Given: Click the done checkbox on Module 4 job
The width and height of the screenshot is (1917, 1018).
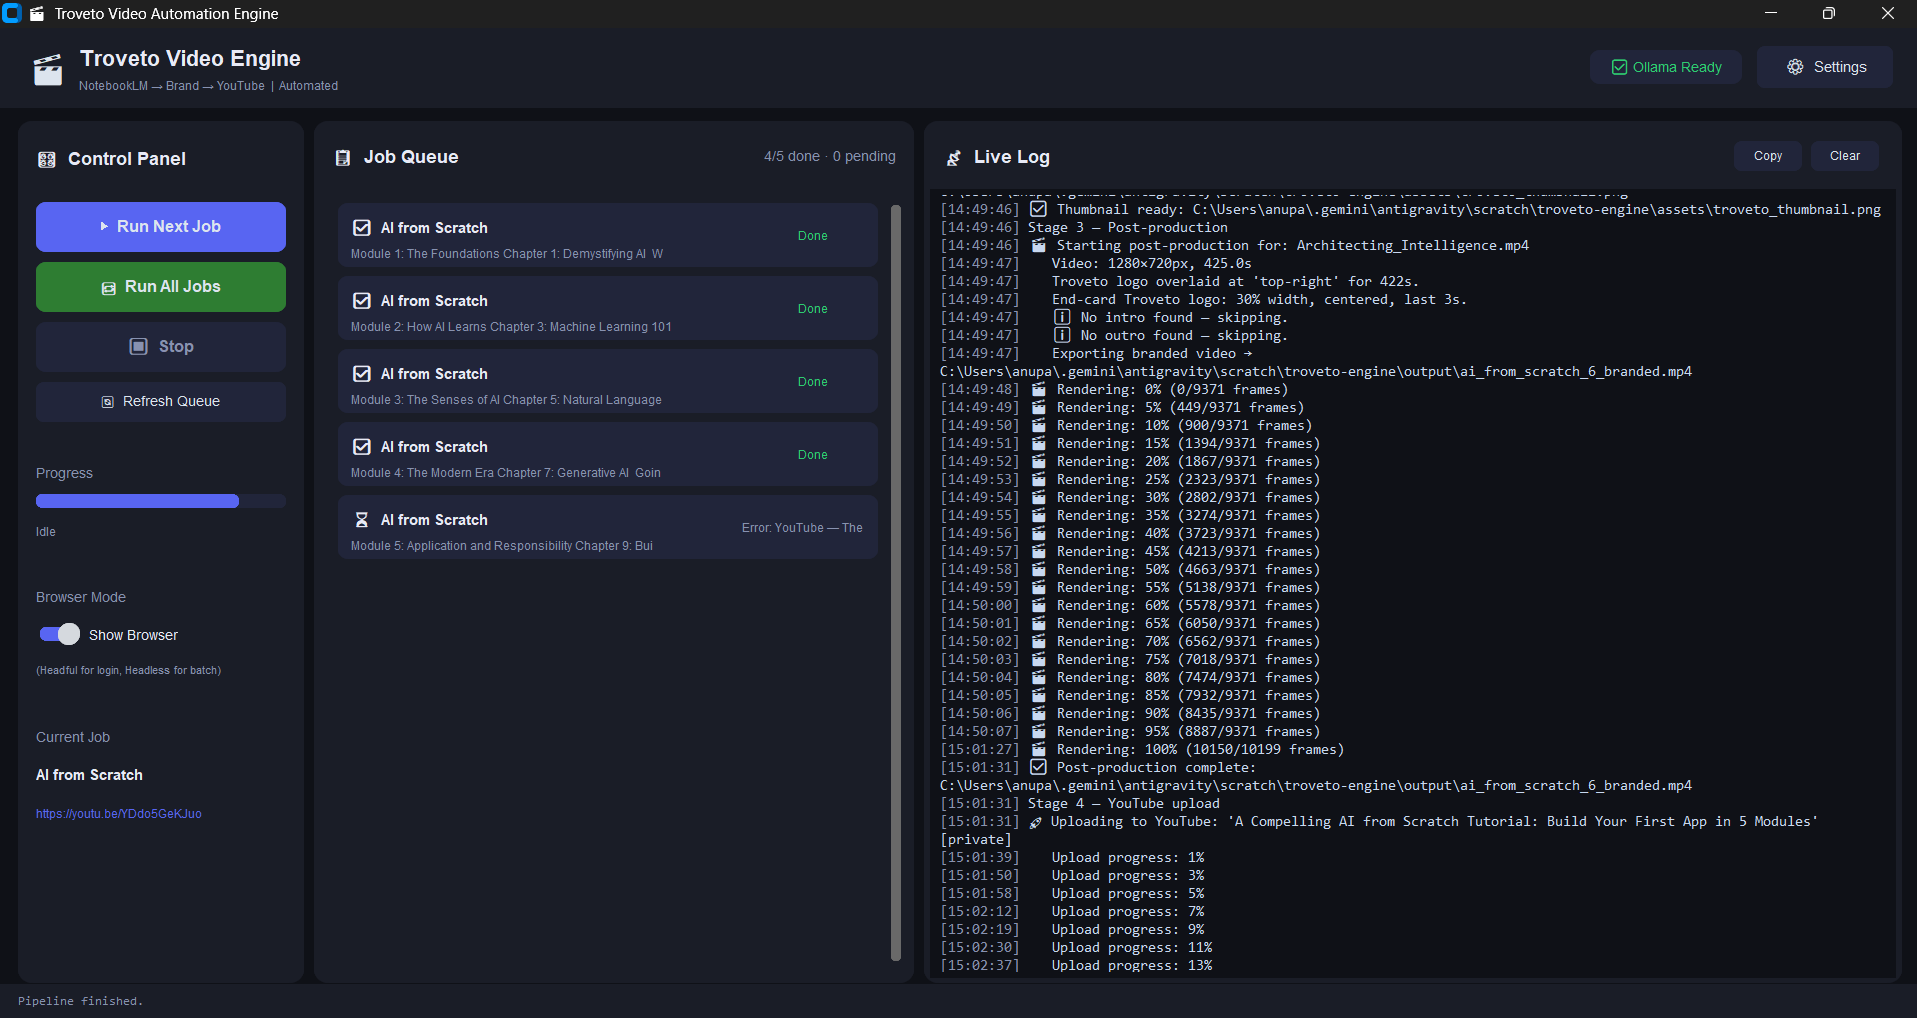Looking at the screenshot, I should tap(362, 447).
